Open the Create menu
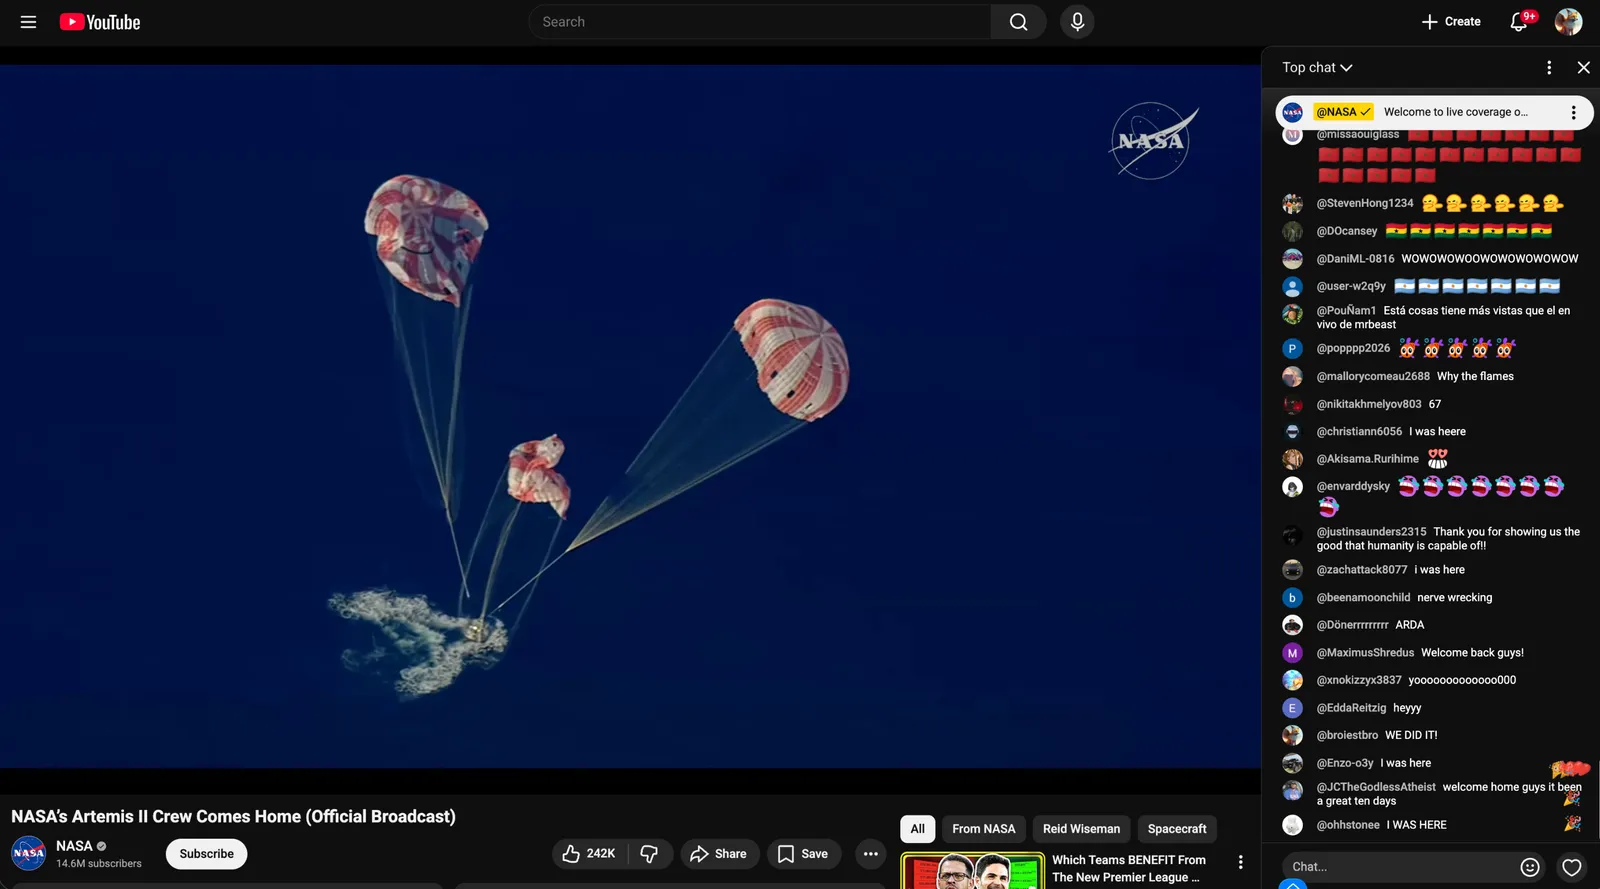This screenshot has width=1600, height=889. [x=1451, y=22]
